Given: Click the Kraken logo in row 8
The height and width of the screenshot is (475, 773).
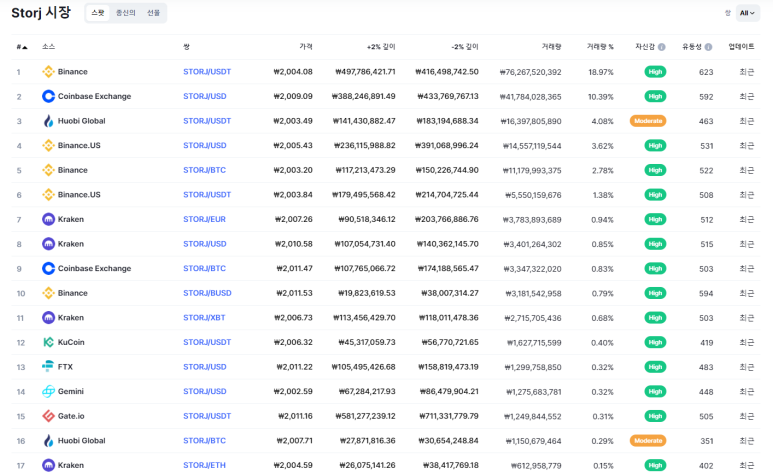Looking at the screenshot, I should (x=48, y=244).
